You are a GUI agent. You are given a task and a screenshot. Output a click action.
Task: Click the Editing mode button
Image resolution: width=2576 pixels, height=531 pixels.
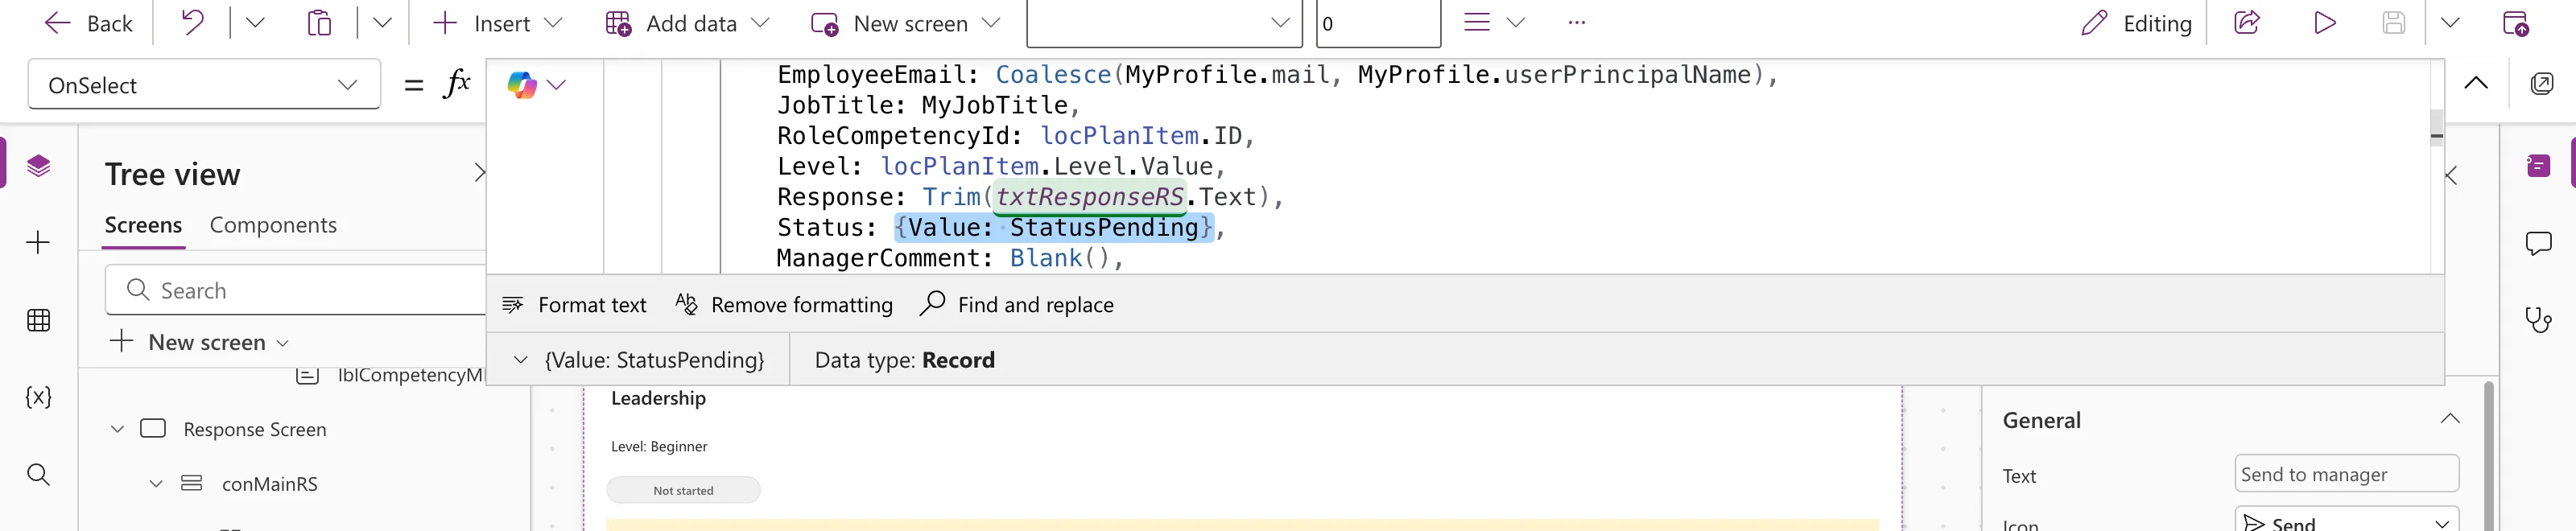(2136, 23)
